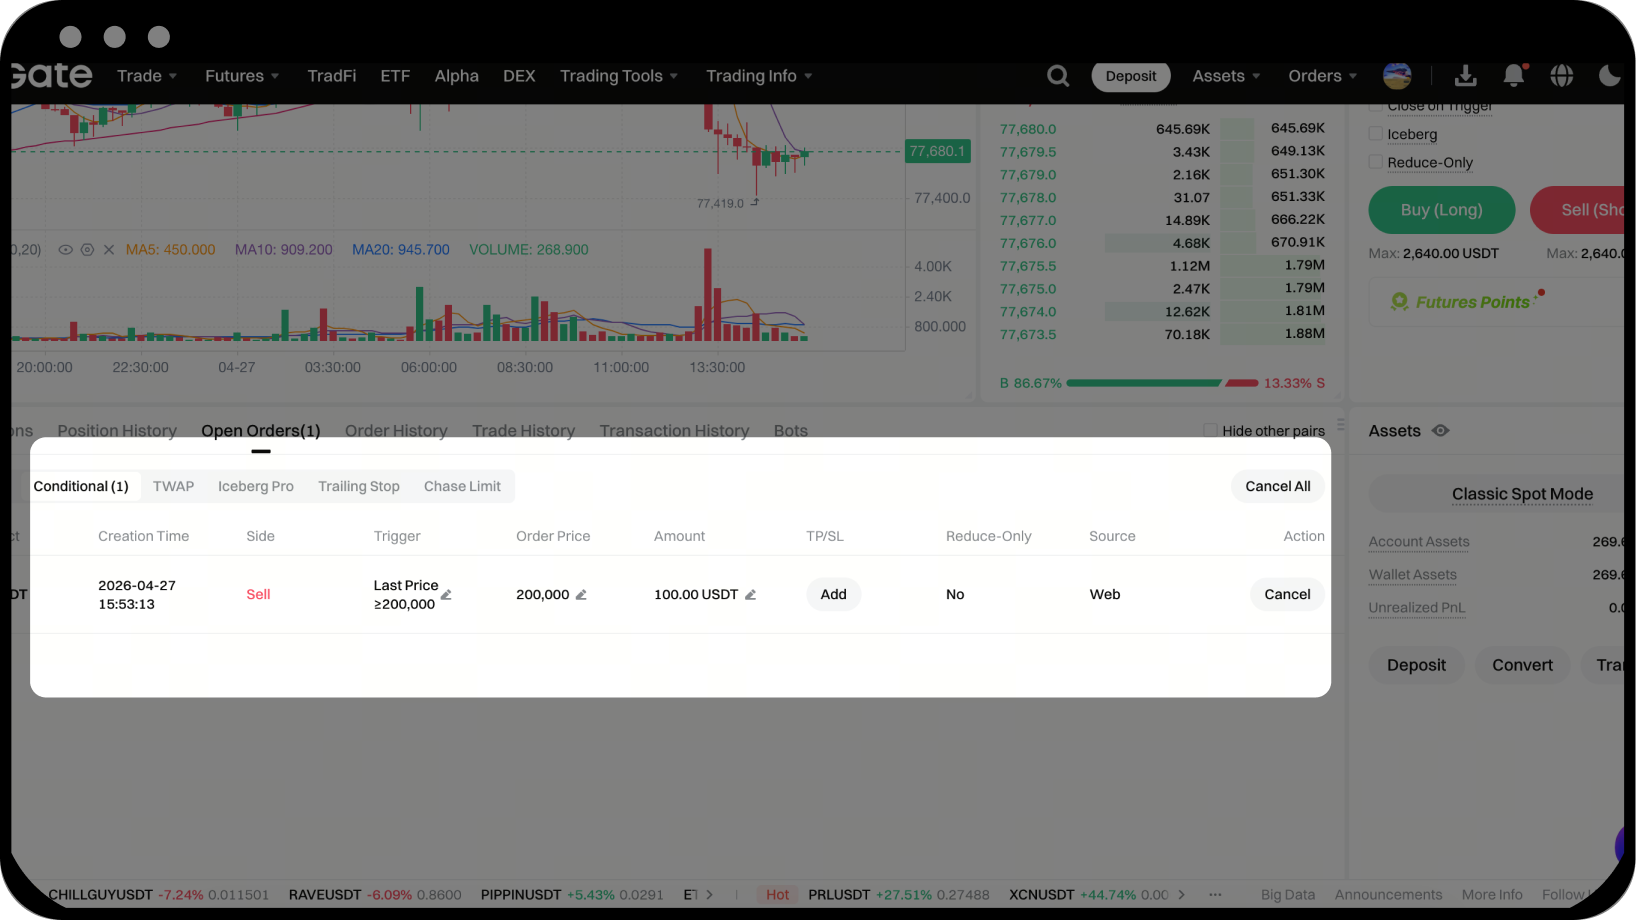Expand the Futures dropdown menu
The width and height of the screenshot is (1636, 920).
tap(242, 76)
